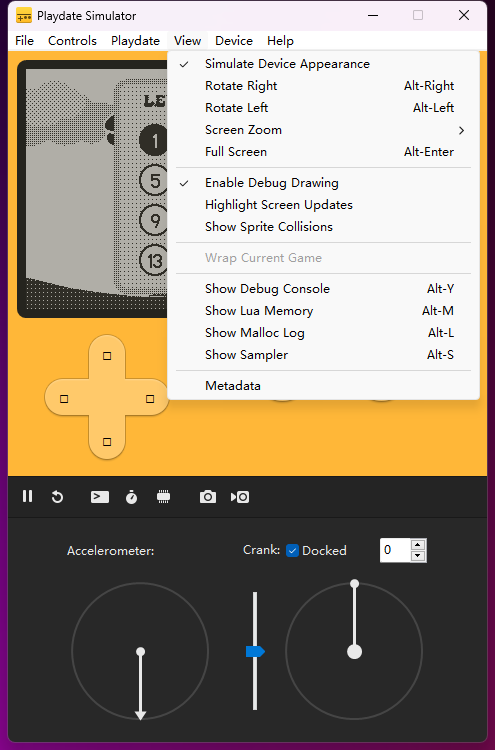Image resolution: width=495 pixels, height=750 pixels.
Task: Increment crank angle with the up spinner arrow
Action: [418, 545]
